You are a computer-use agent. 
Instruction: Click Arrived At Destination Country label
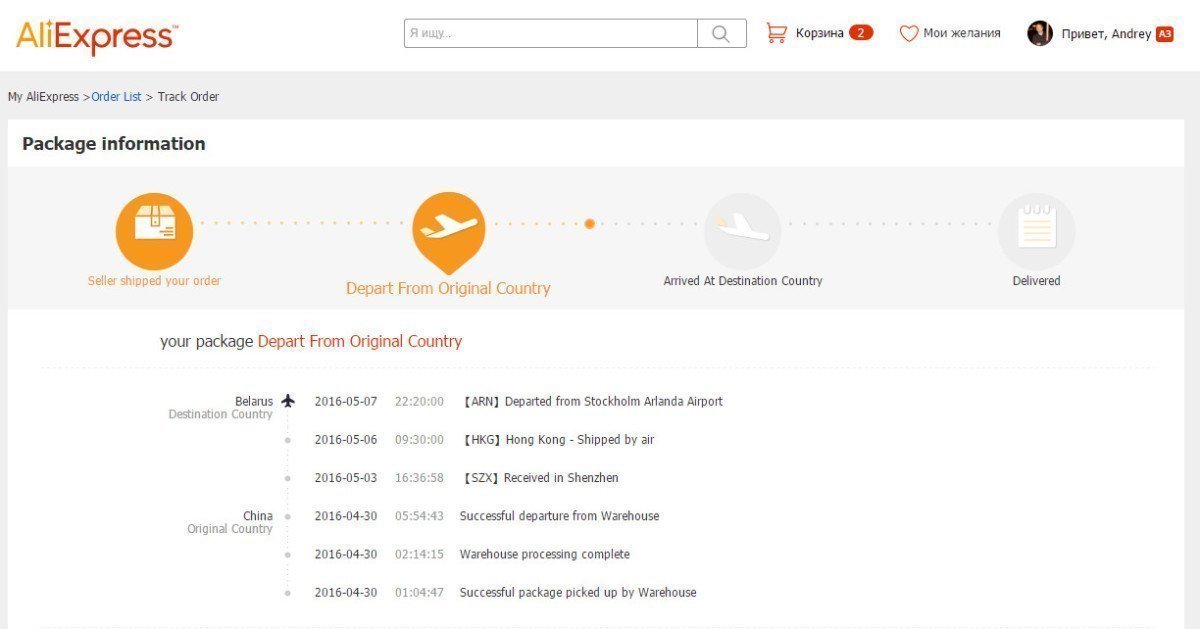click(743, 281)
